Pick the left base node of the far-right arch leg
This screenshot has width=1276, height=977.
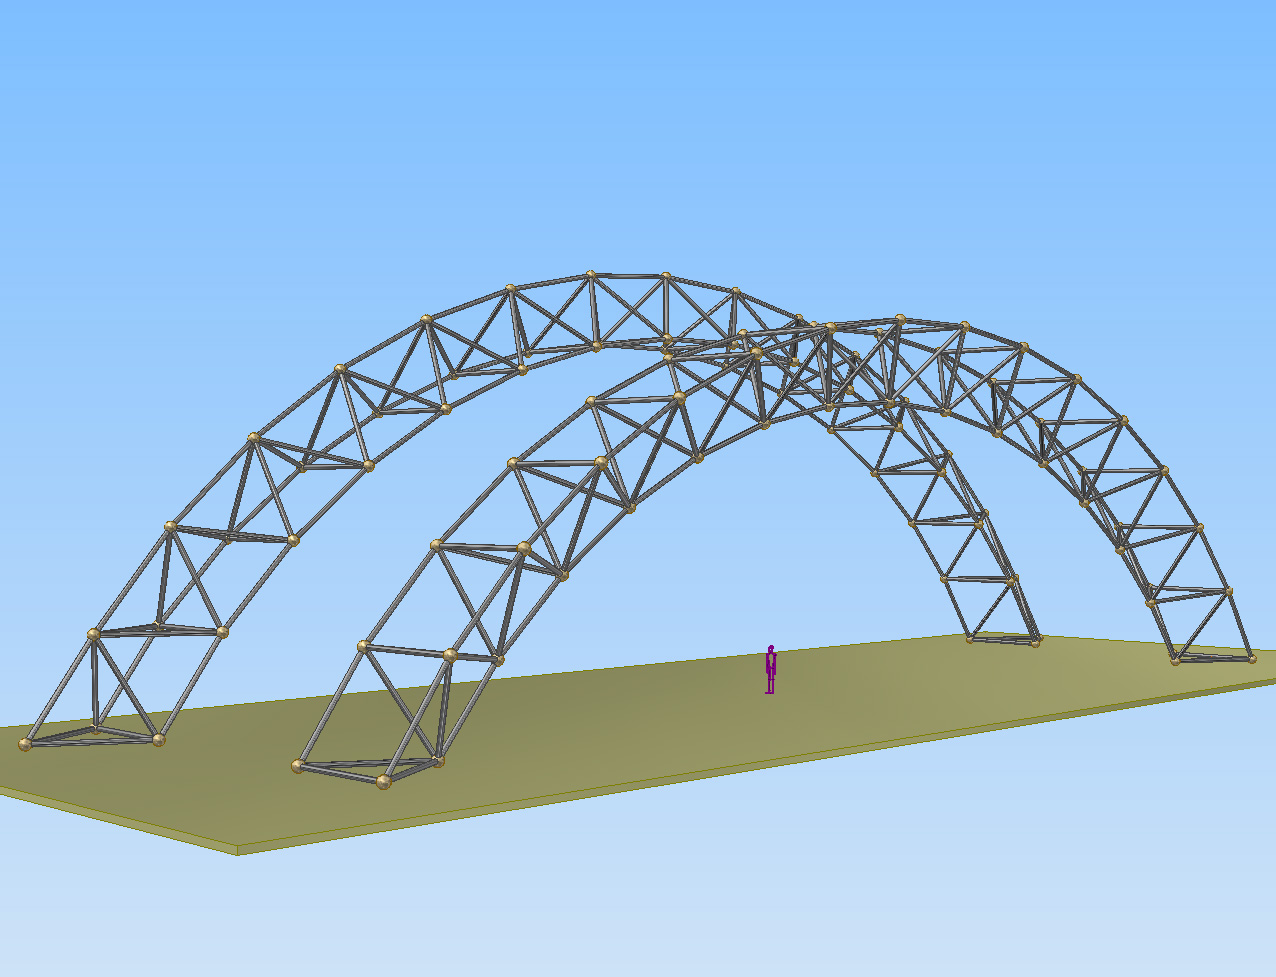(1176, 660)
